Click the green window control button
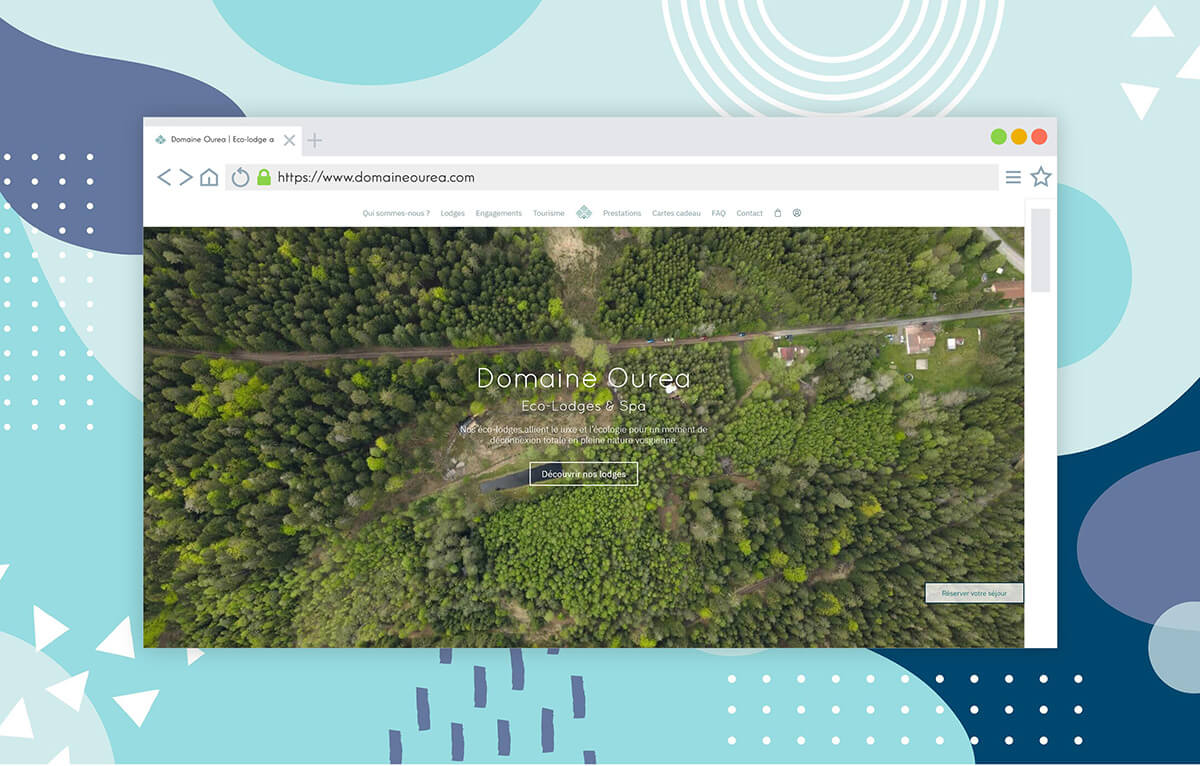This screenshot has width=1200, height=766. 998,137
